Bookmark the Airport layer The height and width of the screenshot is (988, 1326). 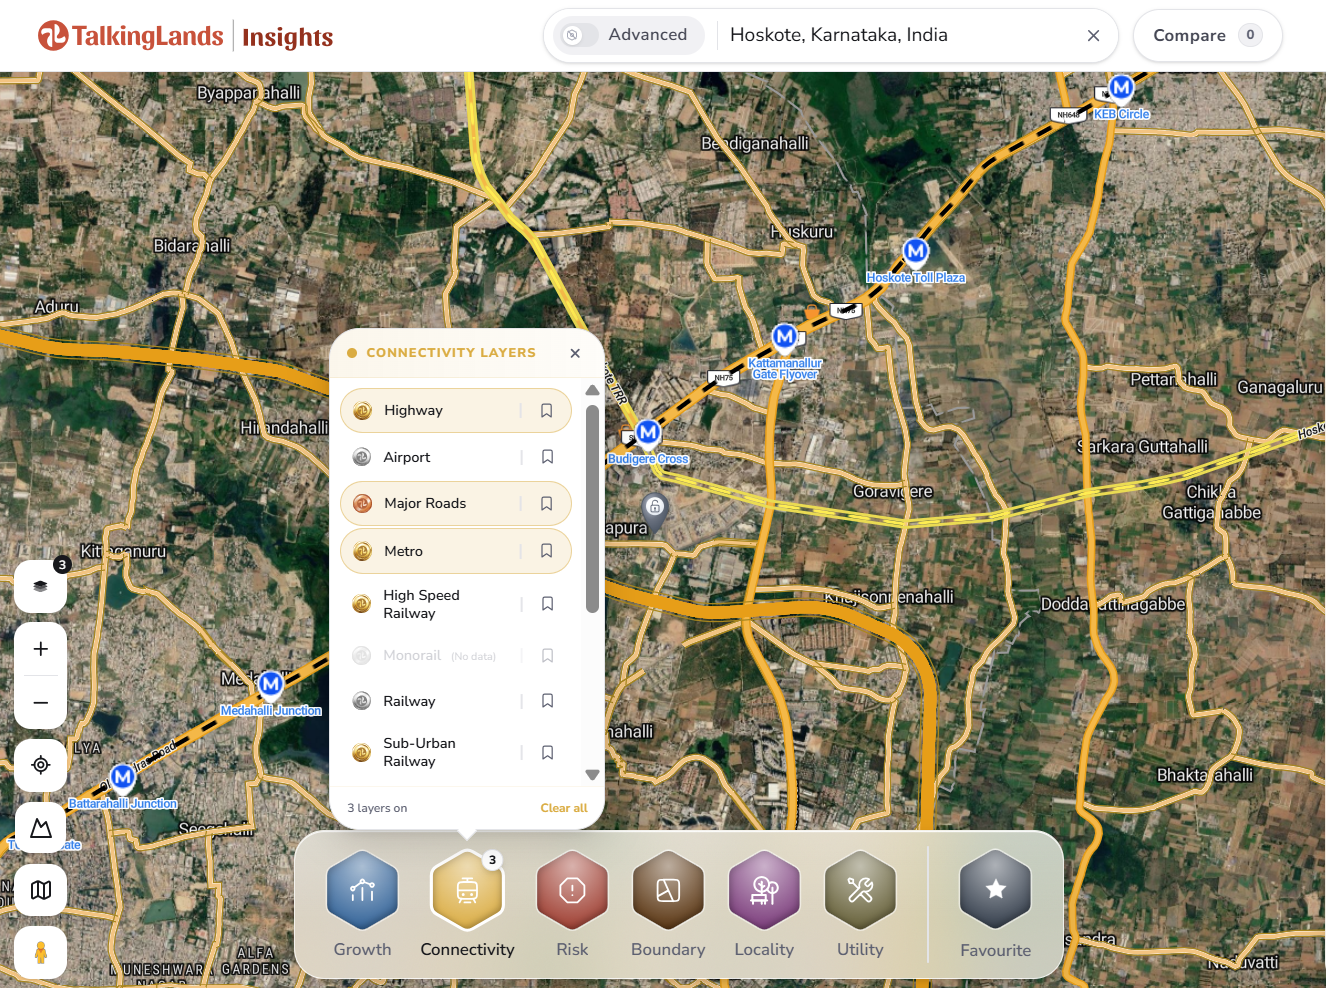pos(547,457)
